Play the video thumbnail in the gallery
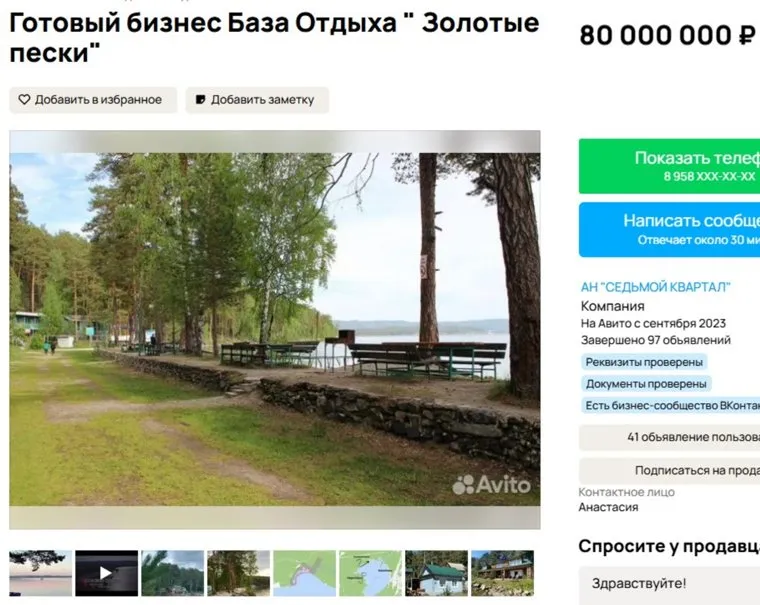The height and width of the screenshot is (605, 760). click(x=107, y=573)
